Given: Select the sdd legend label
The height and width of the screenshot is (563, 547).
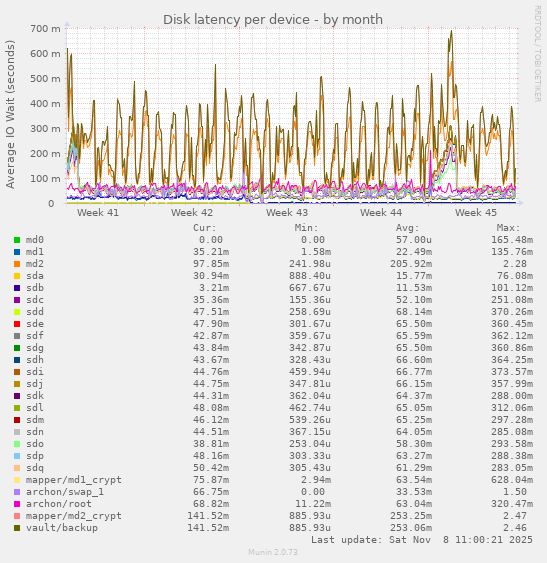Looking at the screenshot, I should click(35, 312).
